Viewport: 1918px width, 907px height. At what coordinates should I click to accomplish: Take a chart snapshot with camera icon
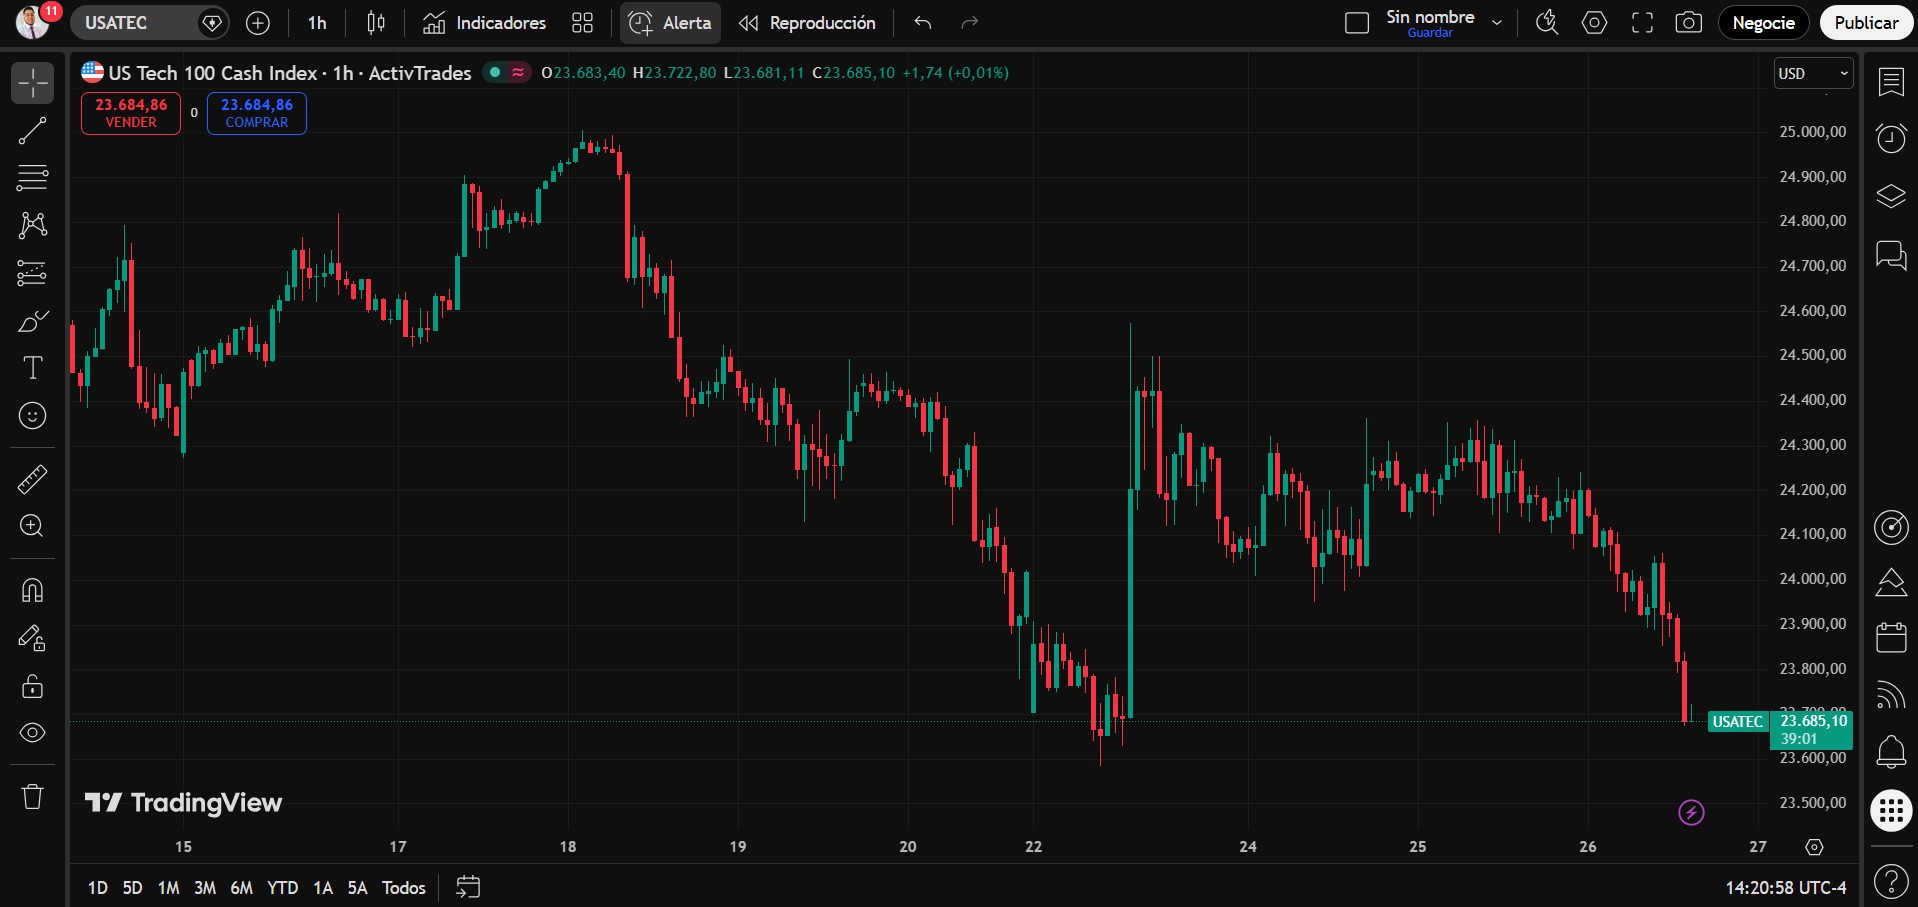[x=1689, y=23]
